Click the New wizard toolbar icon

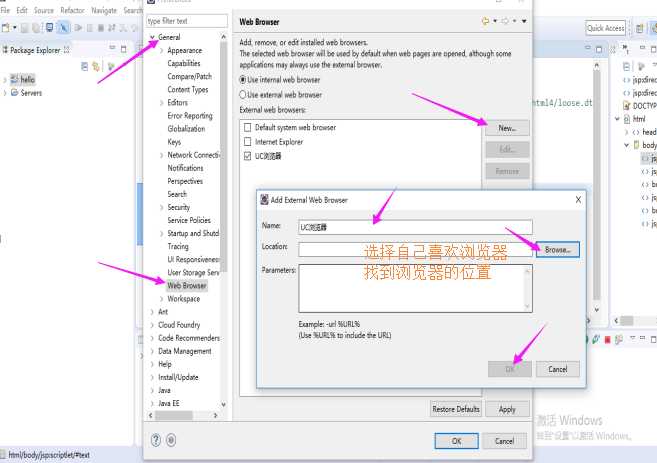pyautogui.click(x=5, y=28)
